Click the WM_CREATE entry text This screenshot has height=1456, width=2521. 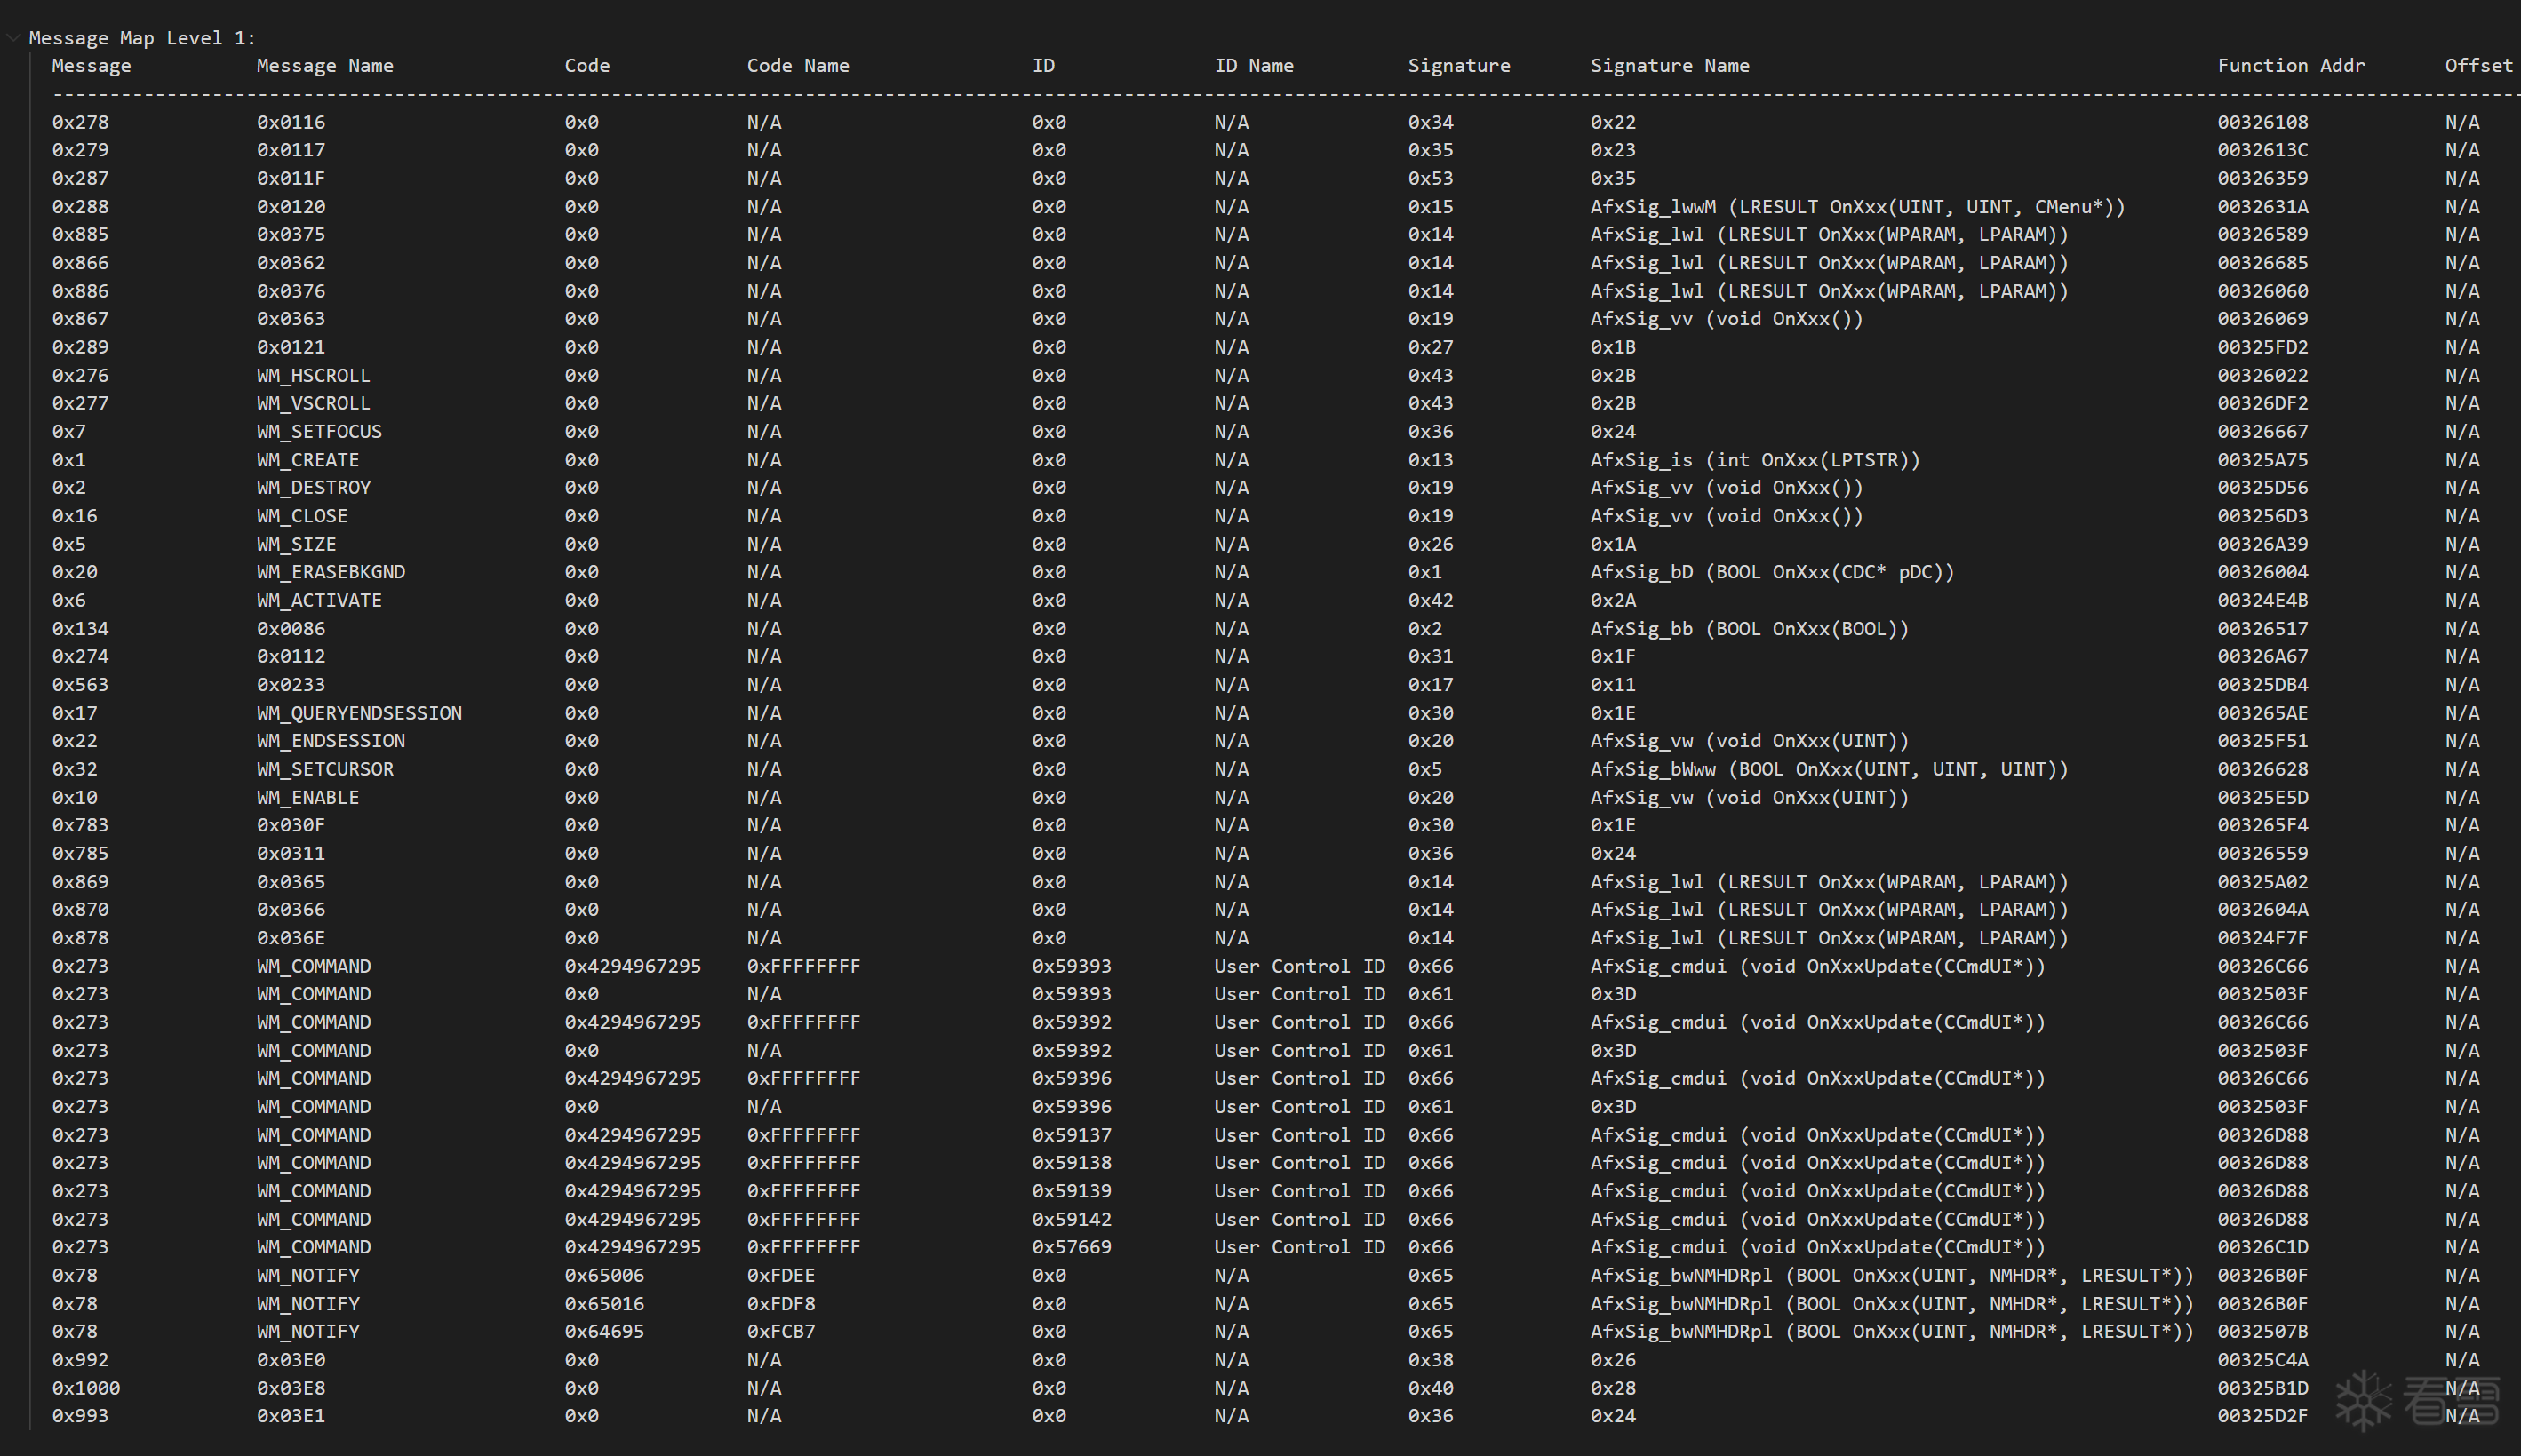(x=307, y=460)
